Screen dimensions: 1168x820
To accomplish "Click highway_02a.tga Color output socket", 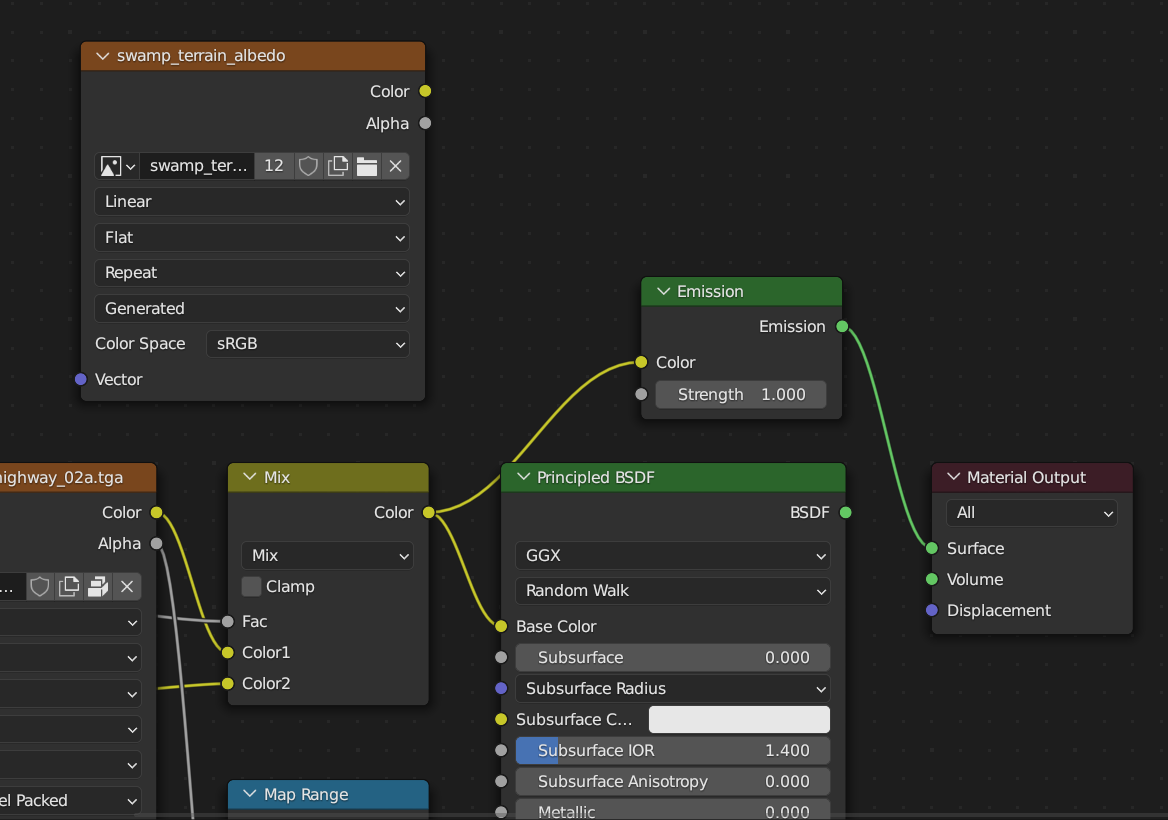I will pos(156,512).
